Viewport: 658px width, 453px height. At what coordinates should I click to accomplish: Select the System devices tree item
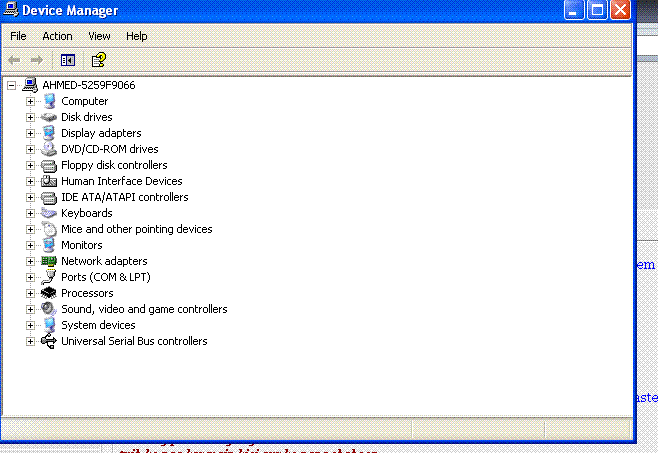(x=98, y=325)
